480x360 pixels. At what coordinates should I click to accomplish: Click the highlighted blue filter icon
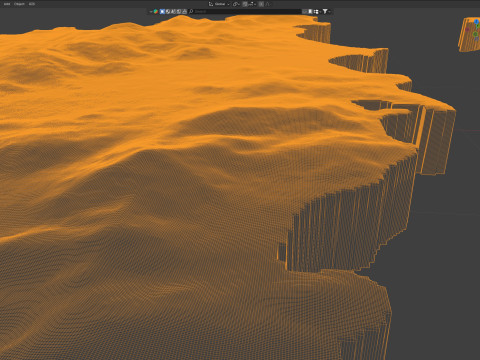point(162,11)
